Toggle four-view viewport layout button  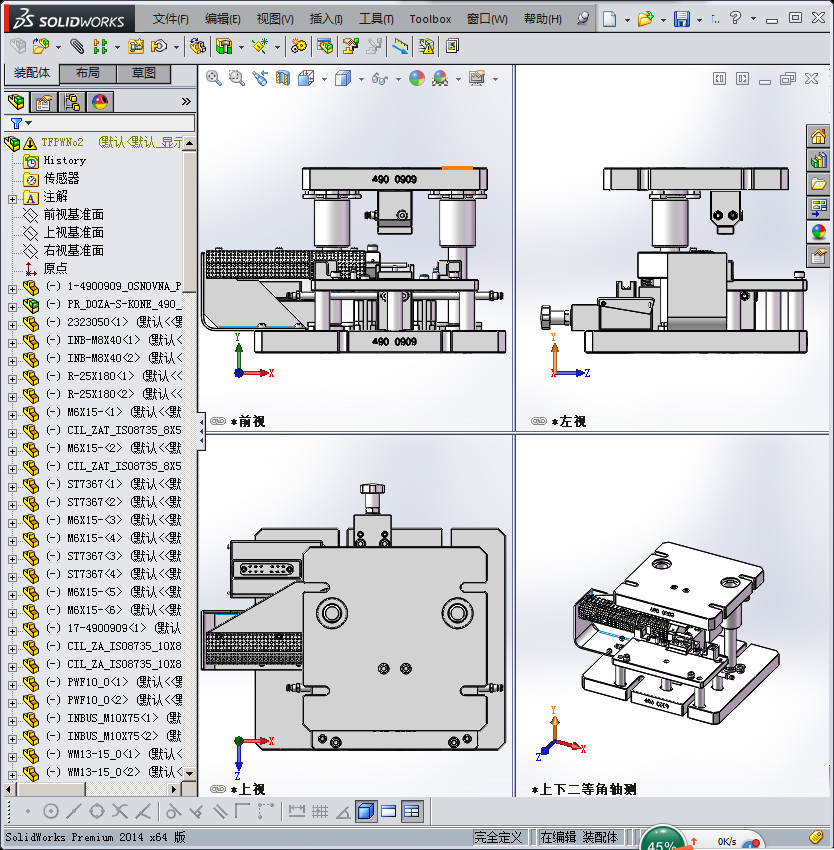[411, 811]
